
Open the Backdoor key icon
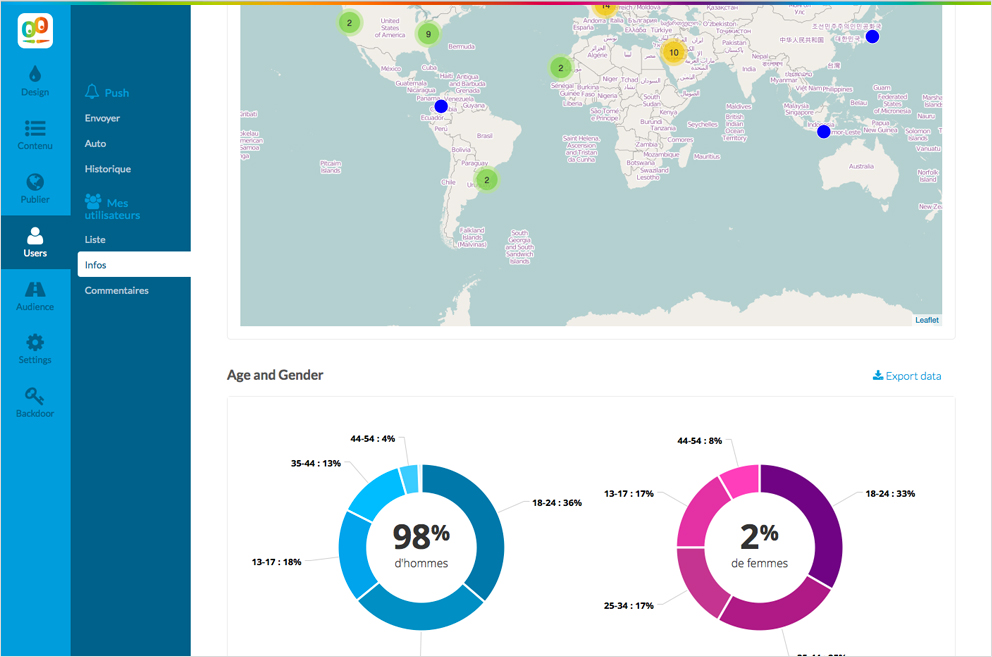35,396
